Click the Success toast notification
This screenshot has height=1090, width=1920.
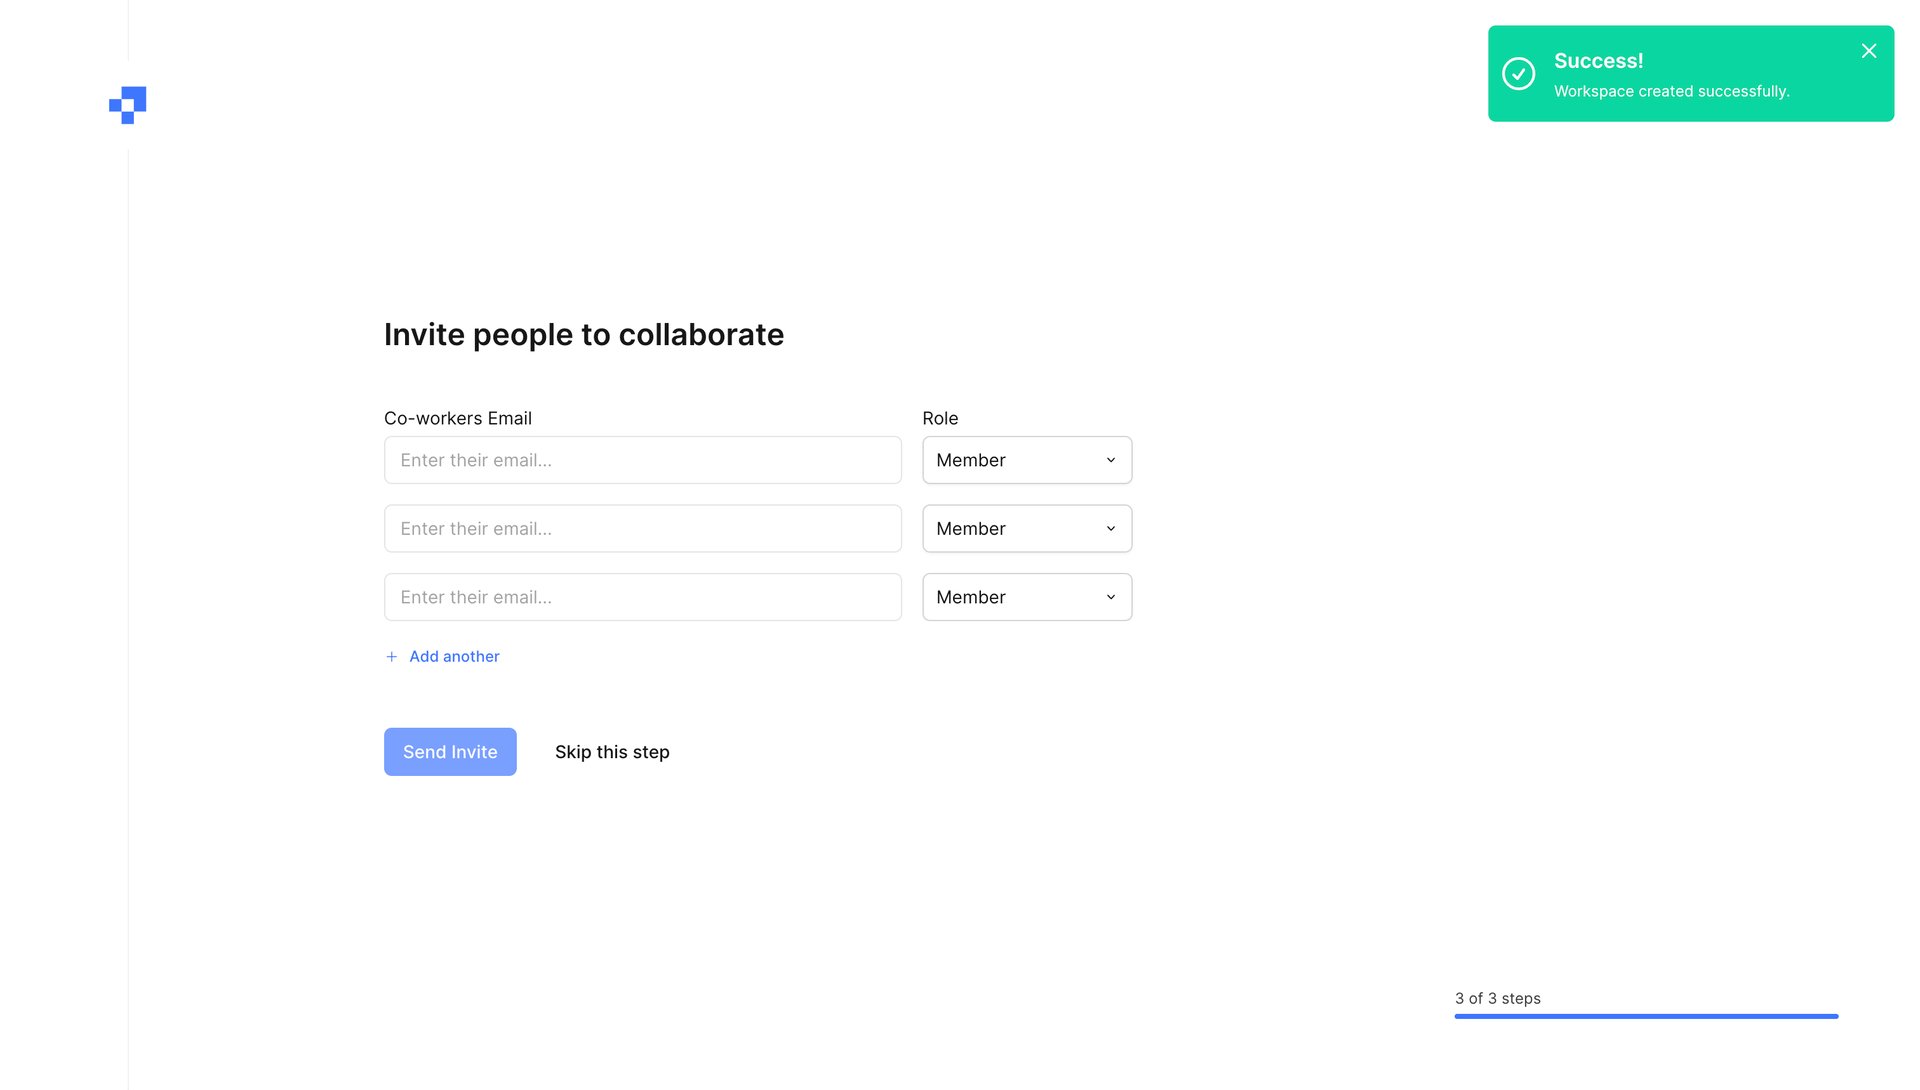click(x=1690, y=74)
